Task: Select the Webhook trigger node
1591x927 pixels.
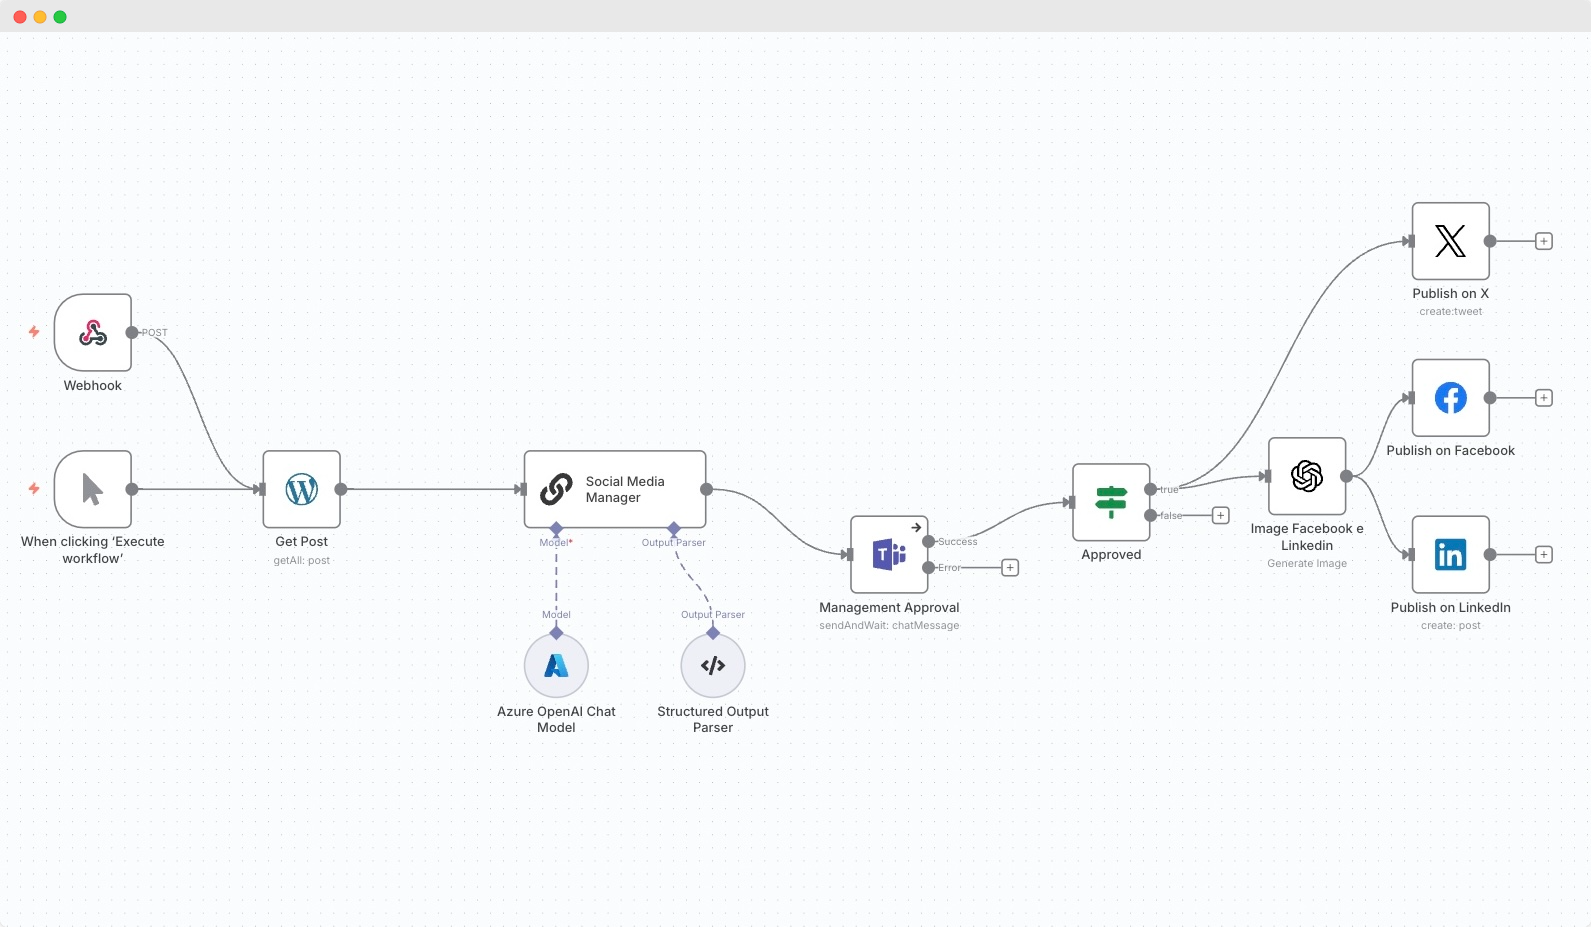Action: point(93,333)
